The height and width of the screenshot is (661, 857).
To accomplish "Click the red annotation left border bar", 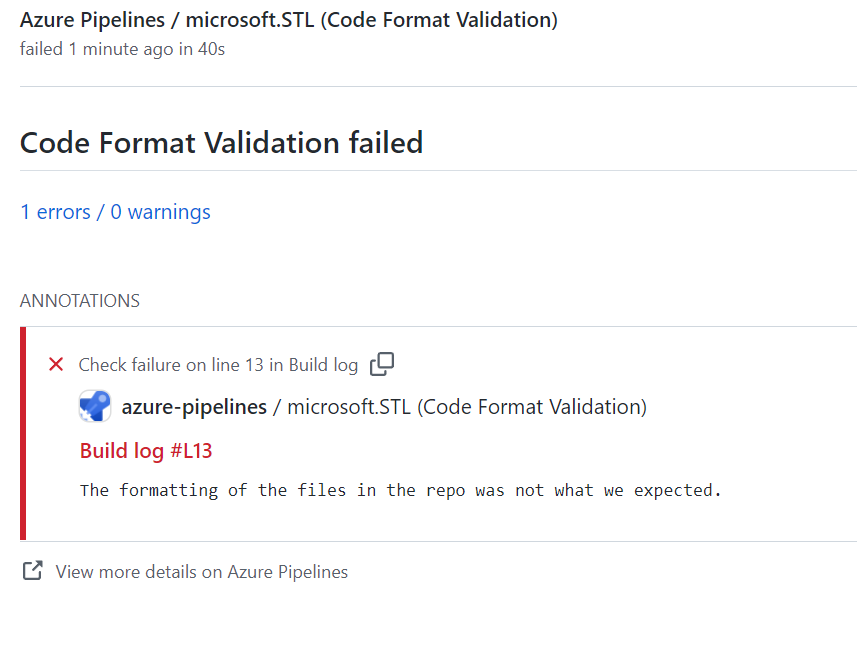I will click(x=23, y=433).
